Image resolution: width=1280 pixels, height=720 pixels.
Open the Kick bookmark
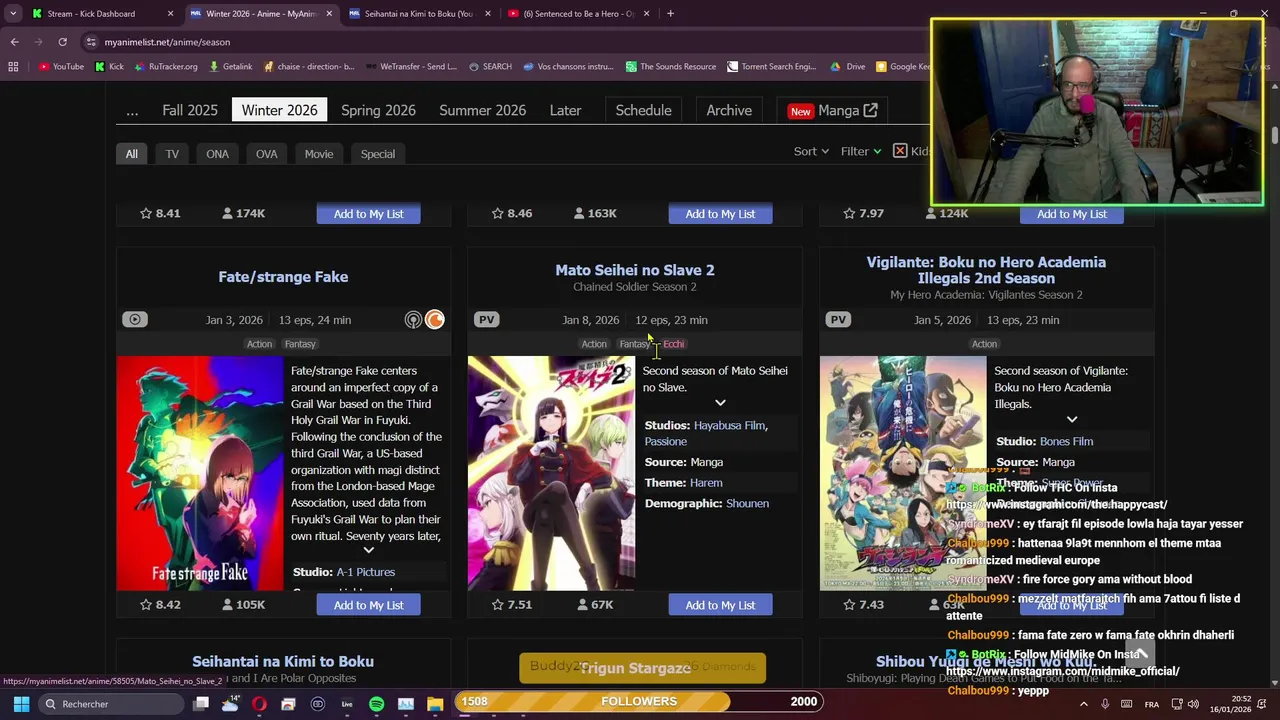(x=109, y=67)
